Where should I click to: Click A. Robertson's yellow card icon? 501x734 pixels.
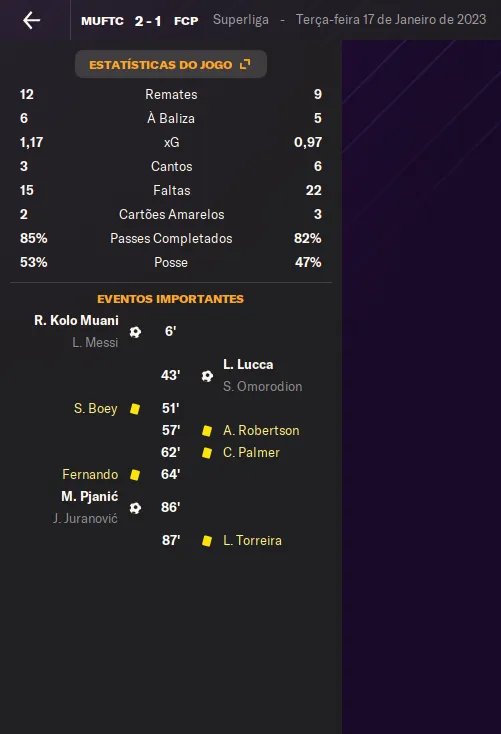coord(206,431)
